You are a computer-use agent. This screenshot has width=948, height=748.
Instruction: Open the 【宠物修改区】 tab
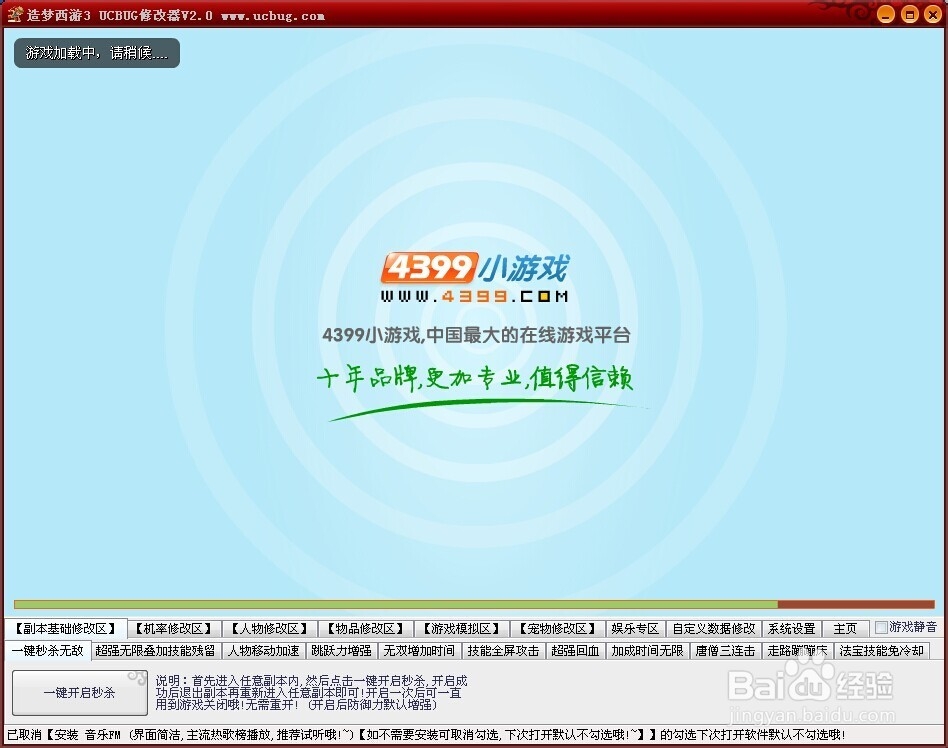click(x=557, y=629)
